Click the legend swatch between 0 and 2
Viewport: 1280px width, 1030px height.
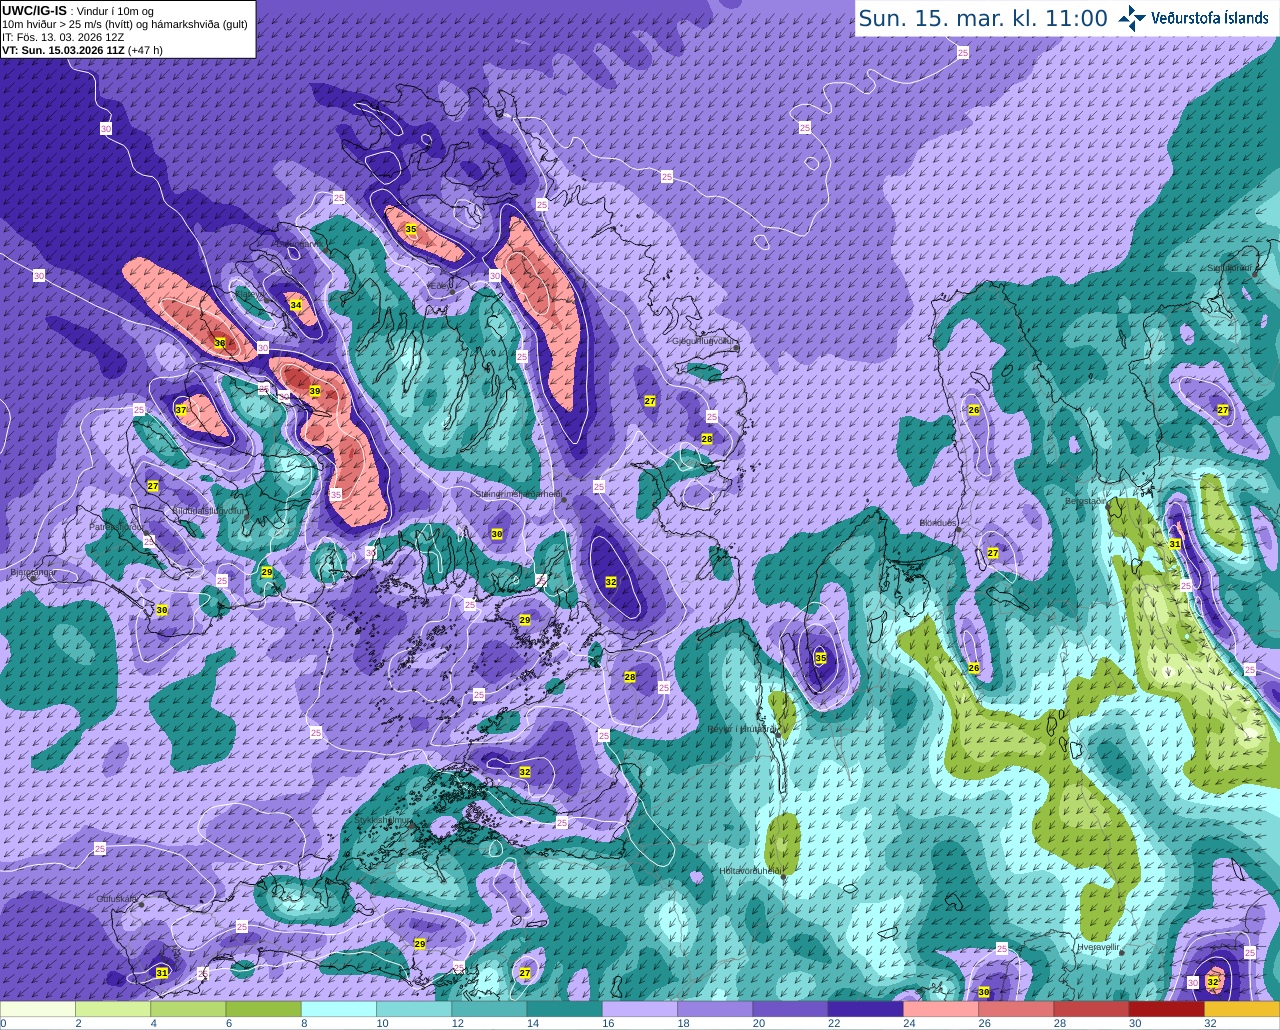point(38,1009)
